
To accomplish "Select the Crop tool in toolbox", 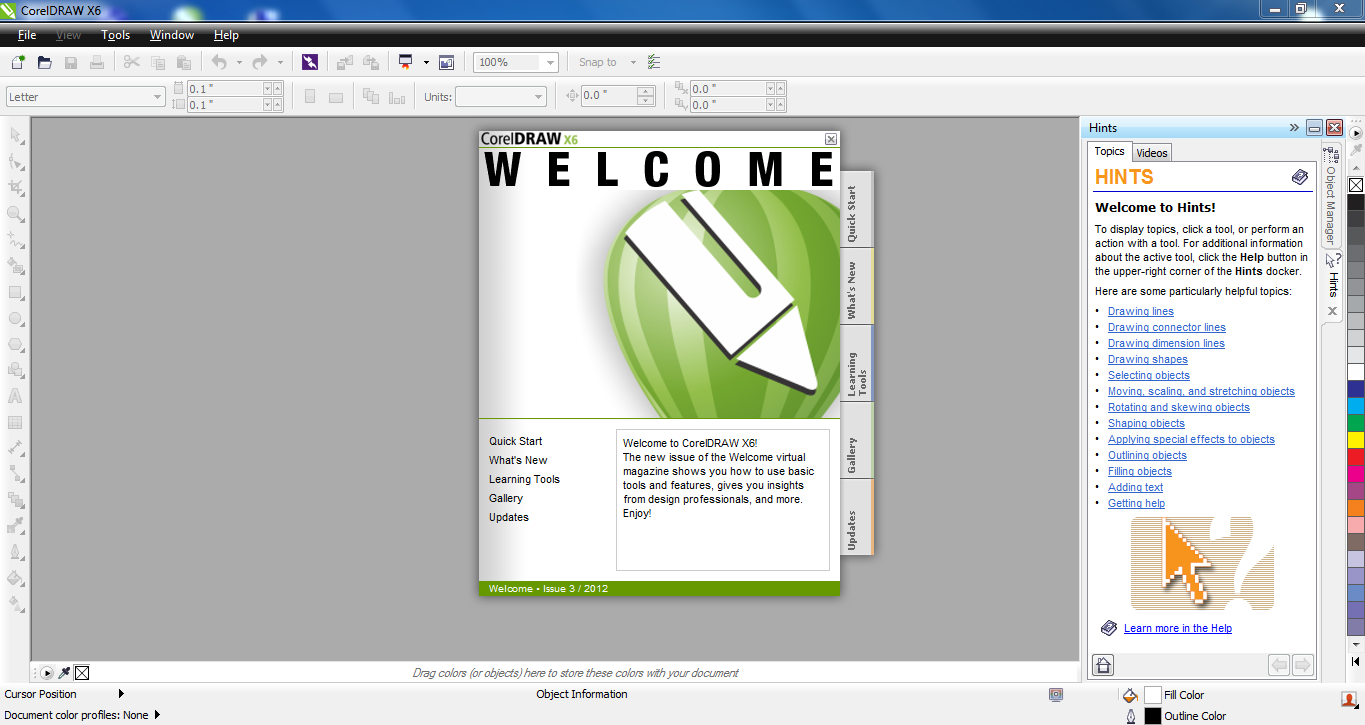I will click(x=16, y=187).
